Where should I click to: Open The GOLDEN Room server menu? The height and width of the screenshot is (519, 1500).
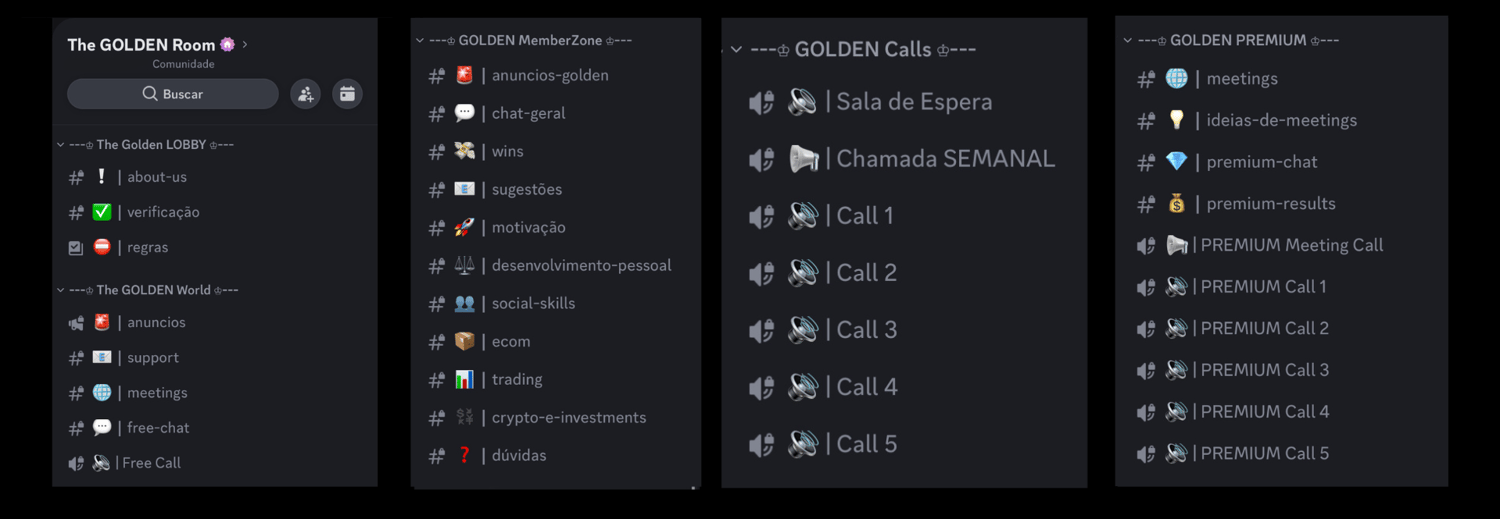(x=150, y=45)
